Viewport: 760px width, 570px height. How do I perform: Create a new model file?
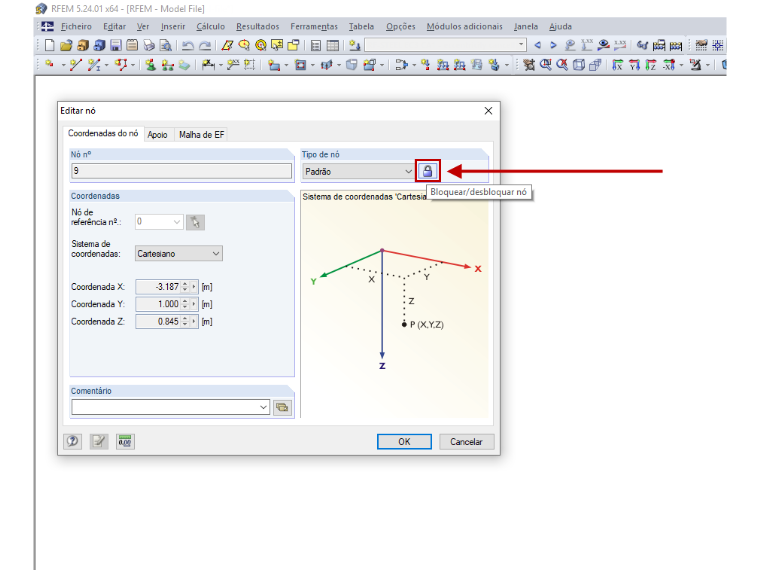pos(49,46)
